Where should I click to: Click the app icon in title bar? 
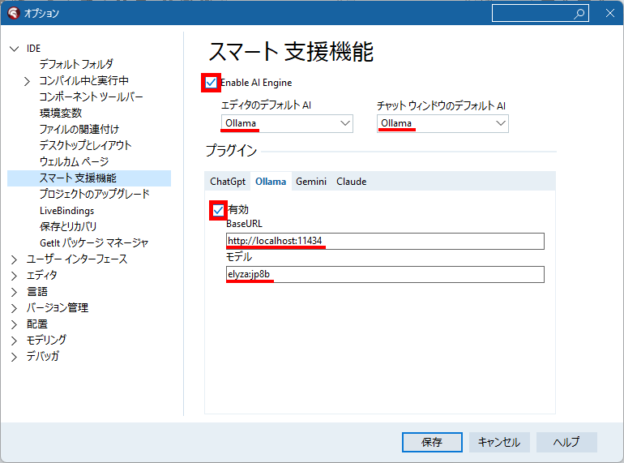pyautogui.click(x=11, y=14)
